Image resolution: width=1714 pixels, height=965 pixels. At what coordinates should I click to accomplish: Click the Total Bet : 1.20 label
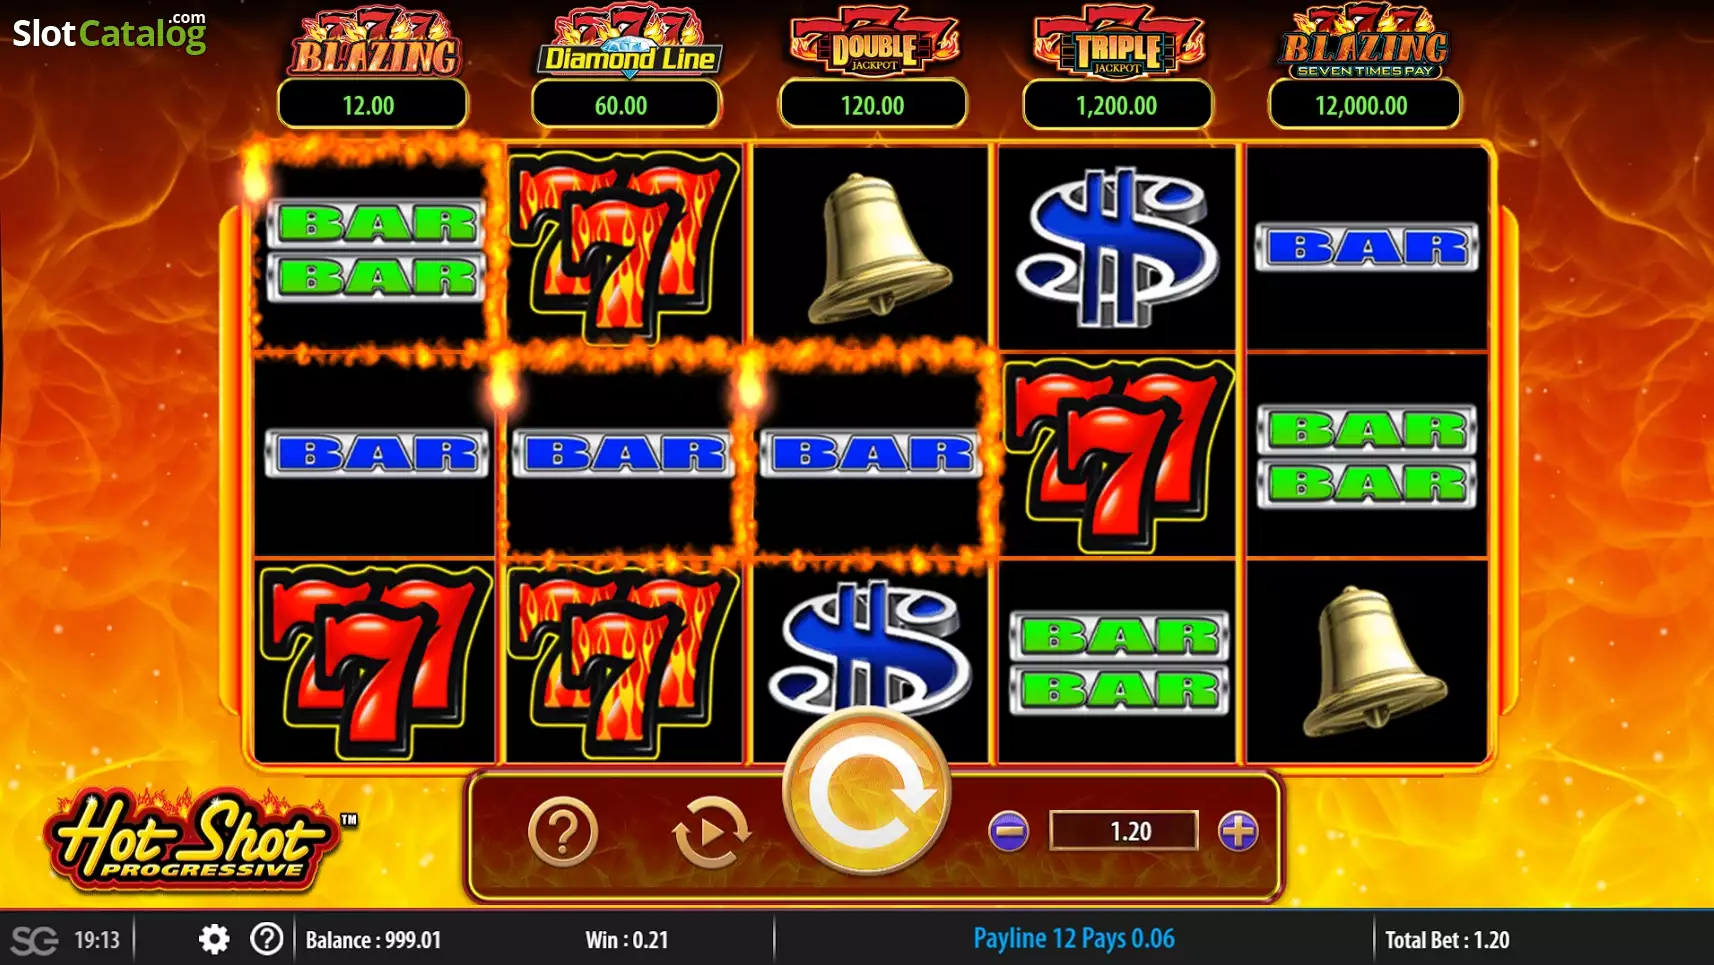(x=1447, y=940)
